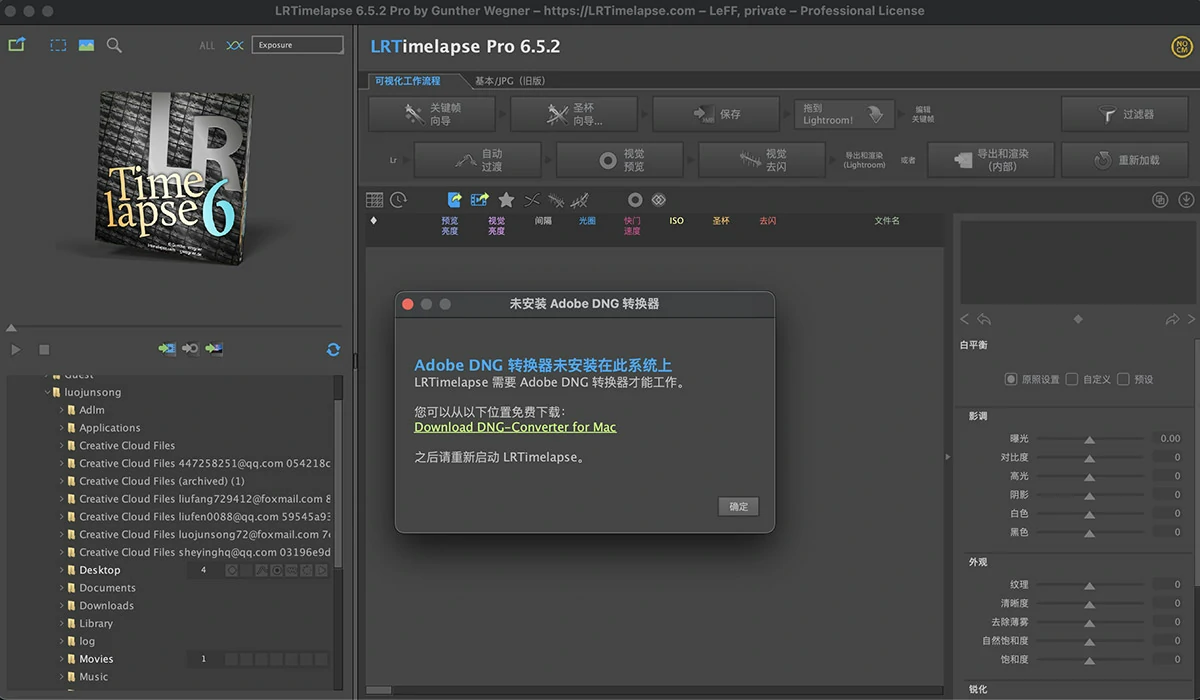Expand the Library folder
Image resolution: width=1200 pixels, height=700 pixels.
click(x=61, y=623)
